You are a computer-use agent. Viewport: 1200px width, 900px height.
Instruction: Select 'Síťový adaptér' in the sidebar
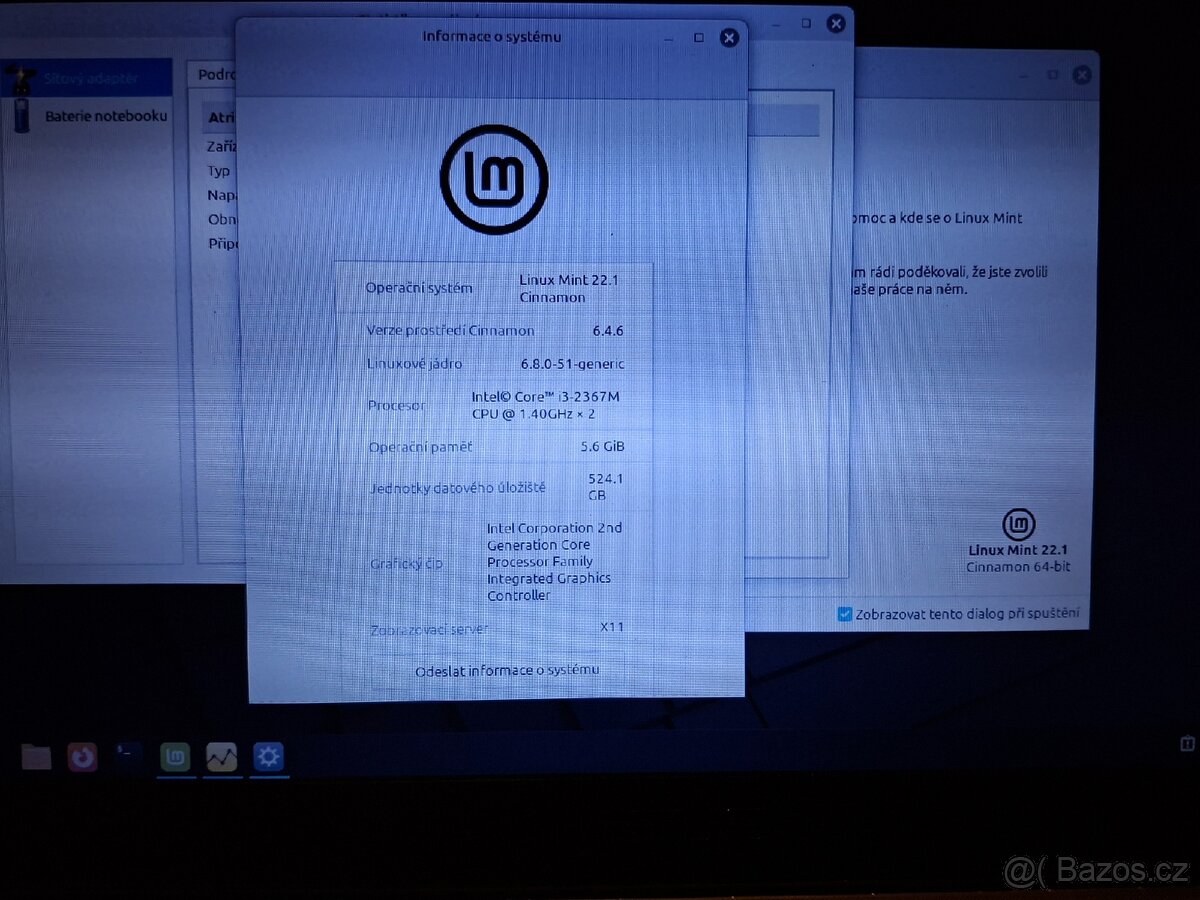click(90, 78)
